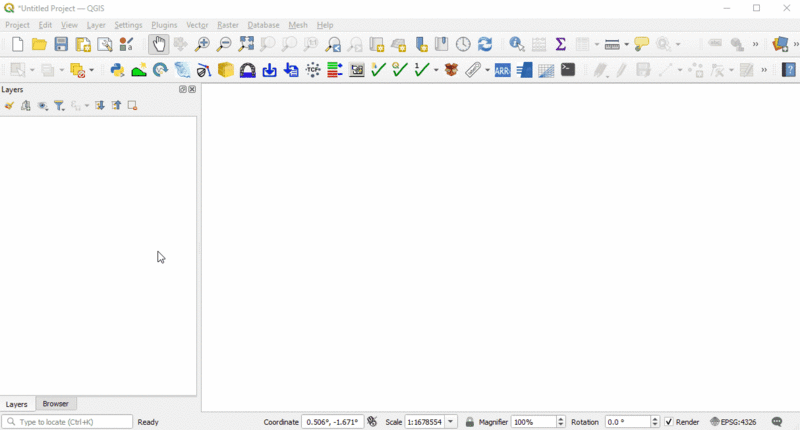Viewport: 800px width, 430px height.
Task: Toggle extents display next to coordinate field
Action: [x=372, y=422]
